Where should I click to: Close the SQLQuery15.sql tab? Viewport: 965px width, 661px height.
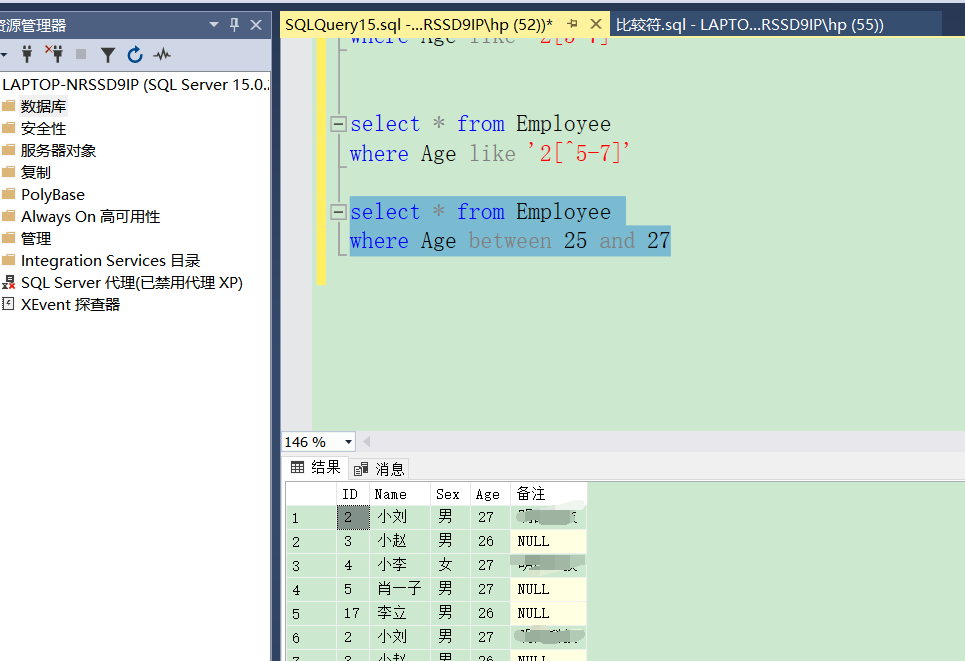click(595, 24)
